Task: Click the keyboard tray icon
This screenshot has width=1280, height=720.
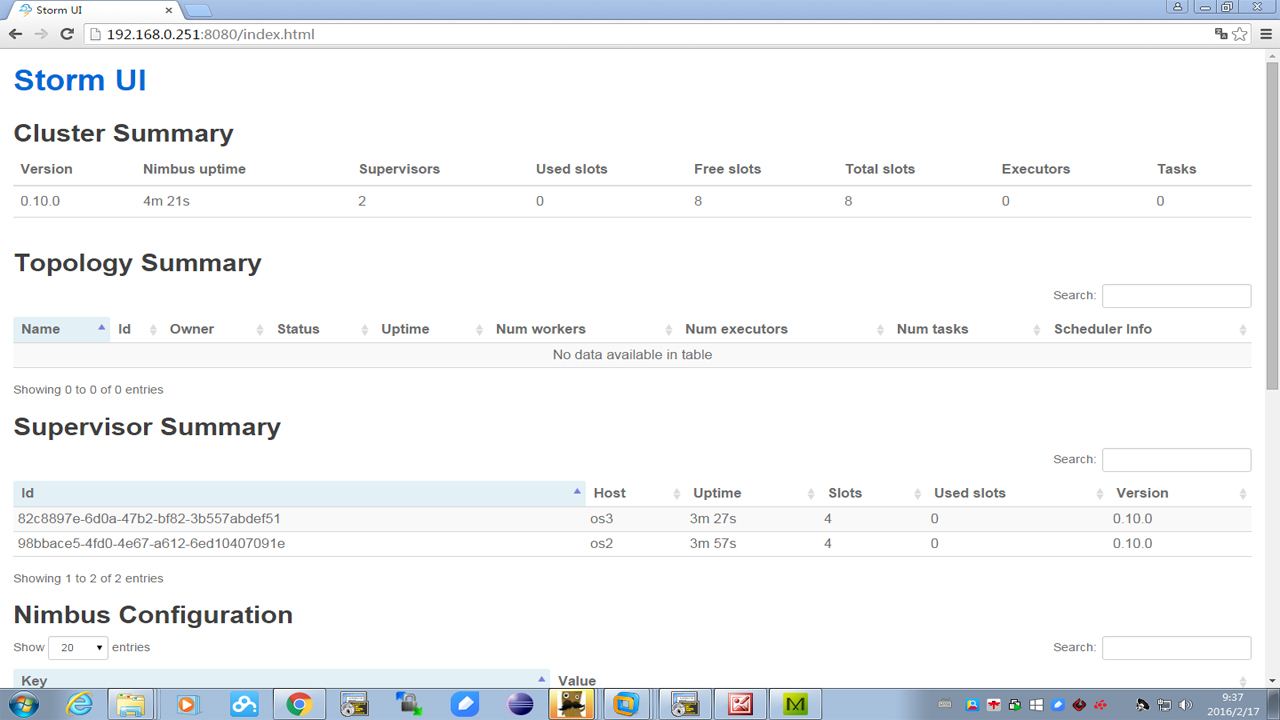Action: point(945,705)
